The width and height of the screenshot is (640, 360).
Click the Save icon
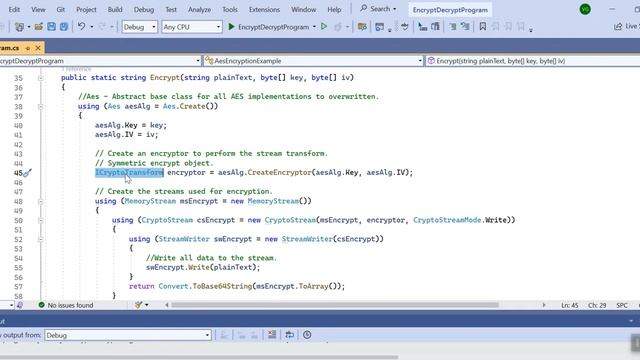point(51,27)
